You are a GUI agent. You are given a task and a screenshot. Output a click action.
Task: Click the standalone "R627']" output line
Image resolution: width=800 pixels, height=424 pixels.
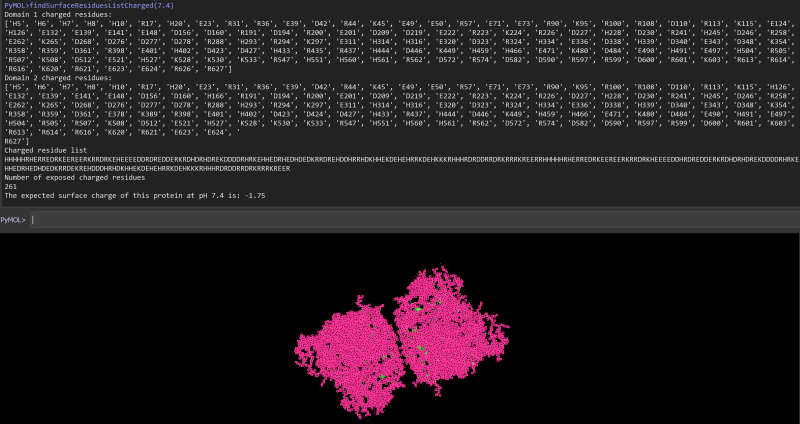click(x=17, y=141)
